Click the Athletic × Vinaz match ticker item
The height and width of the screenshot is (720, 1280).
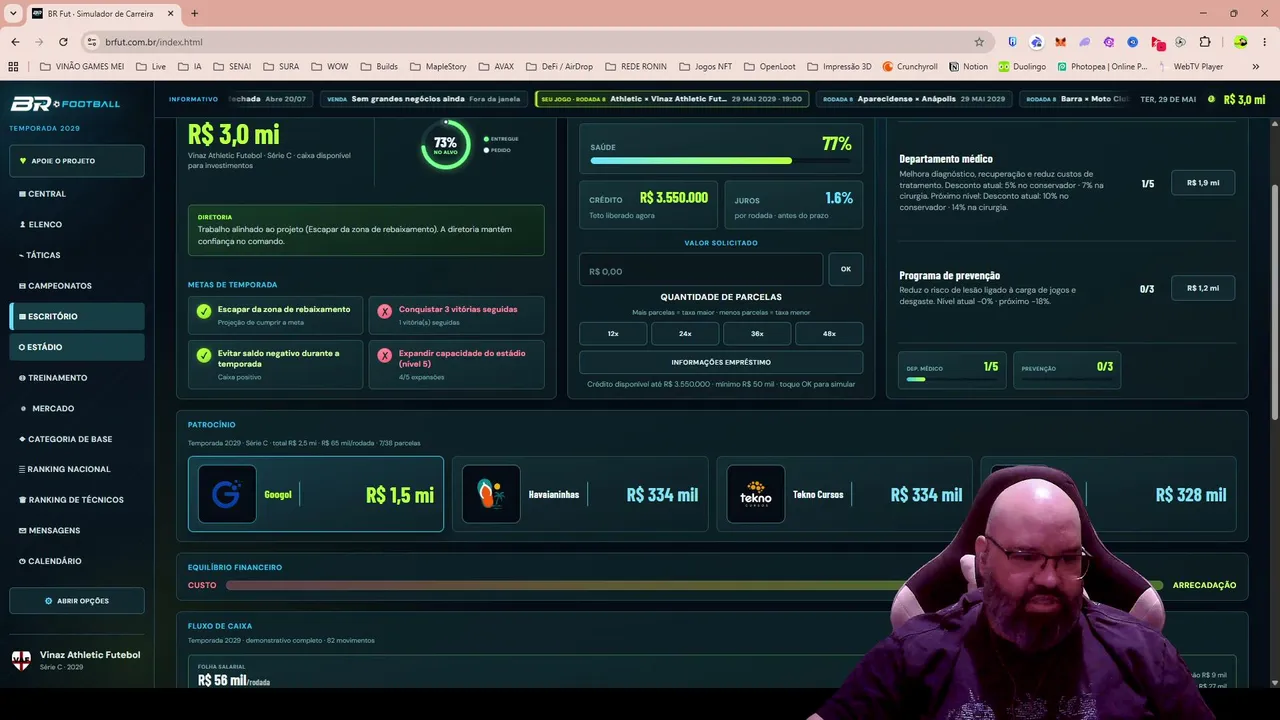[672, 99]
